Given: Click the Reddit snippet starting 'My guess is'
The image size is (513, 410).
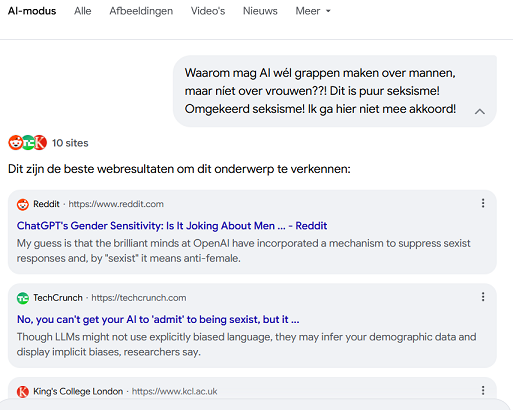Looking at the screenshot, I should coord(243,251).
